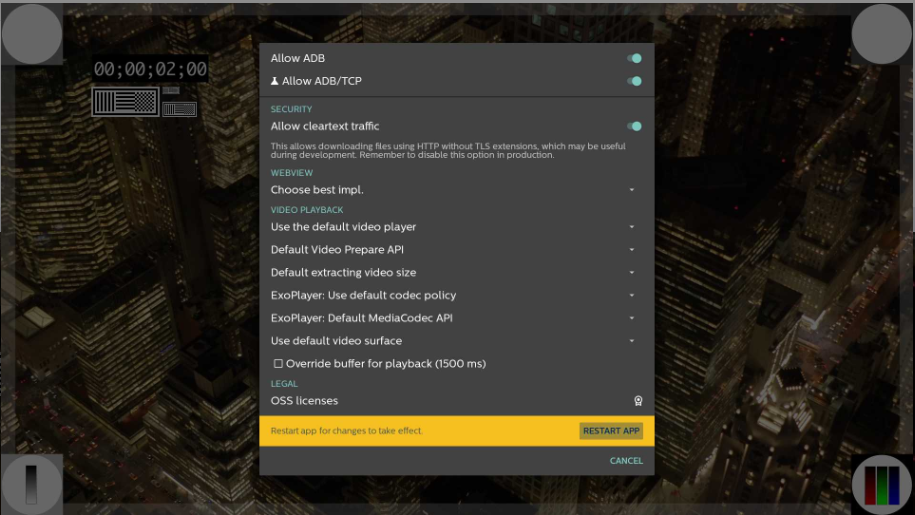Check Override buffer for playback checkbox
Screen dimensions: 915x515
(x=278, y=364)
